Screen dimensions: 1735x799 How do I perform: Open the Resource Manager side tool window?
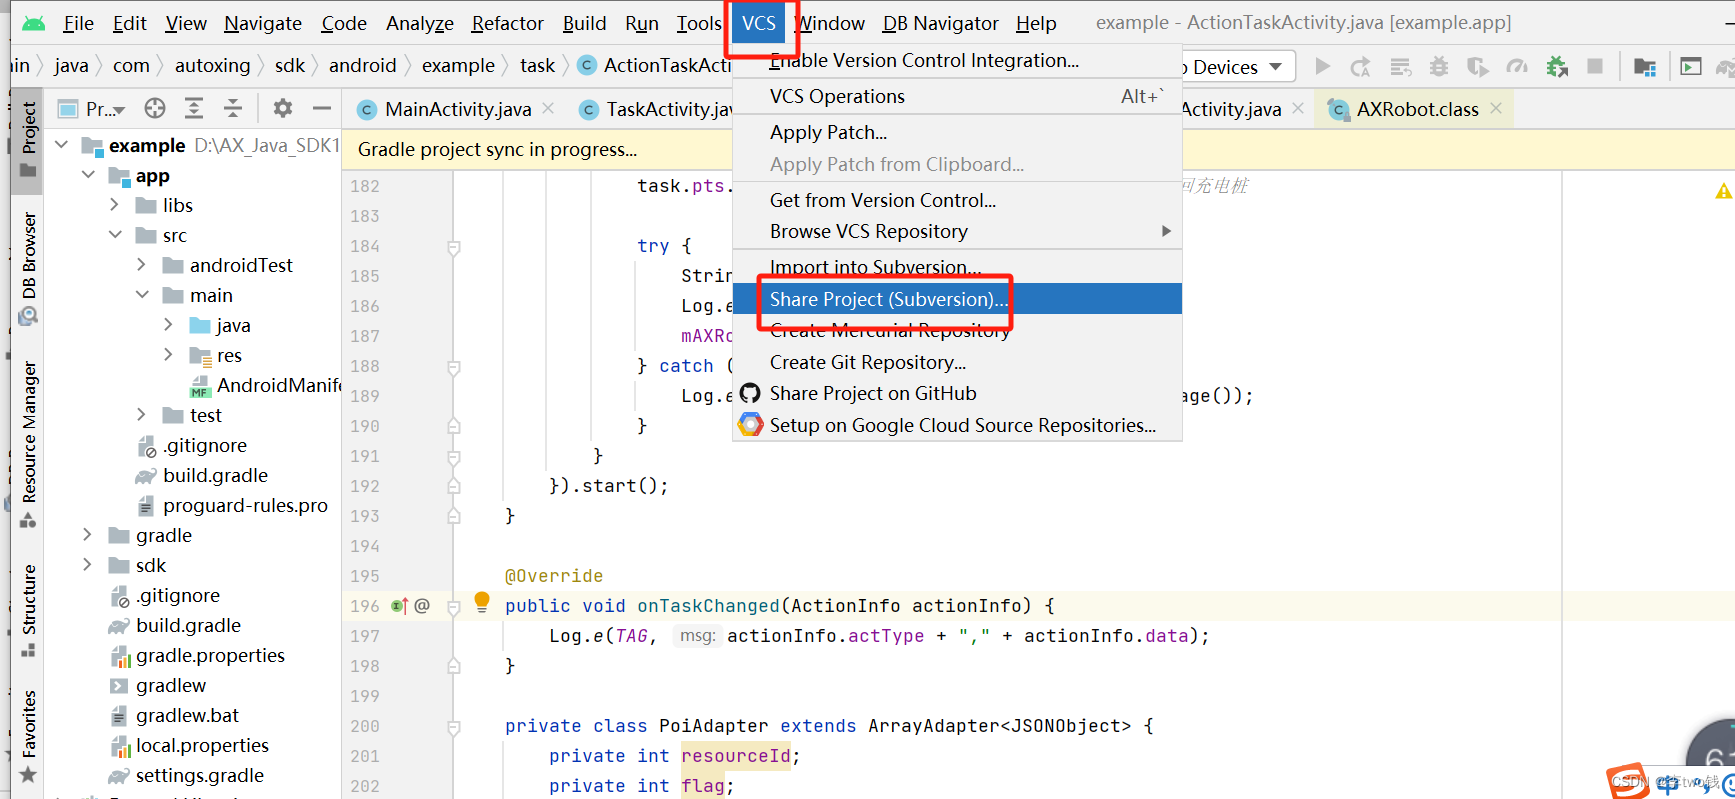tap(29, 444)
